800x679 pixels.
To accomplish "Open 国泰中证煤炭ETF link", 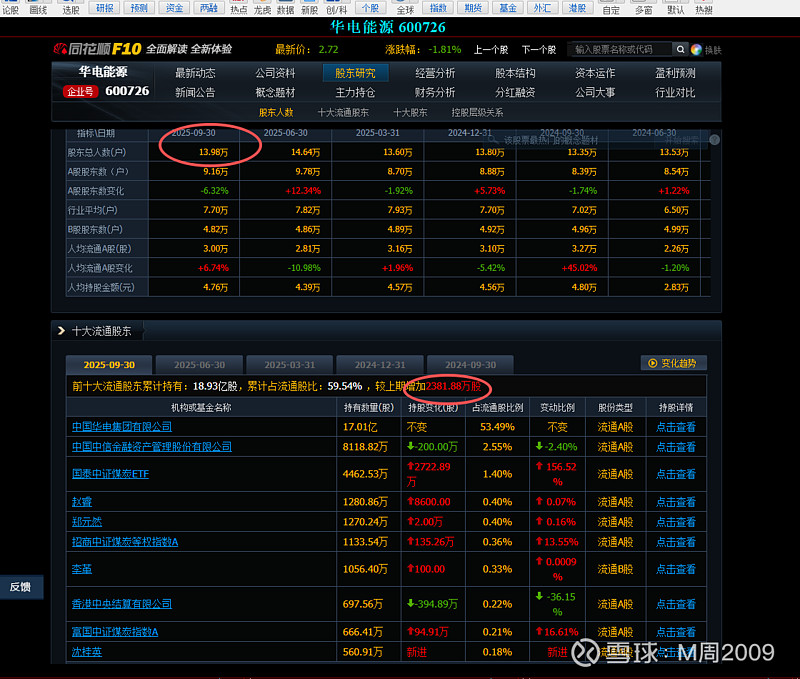I will pos(110,474).
